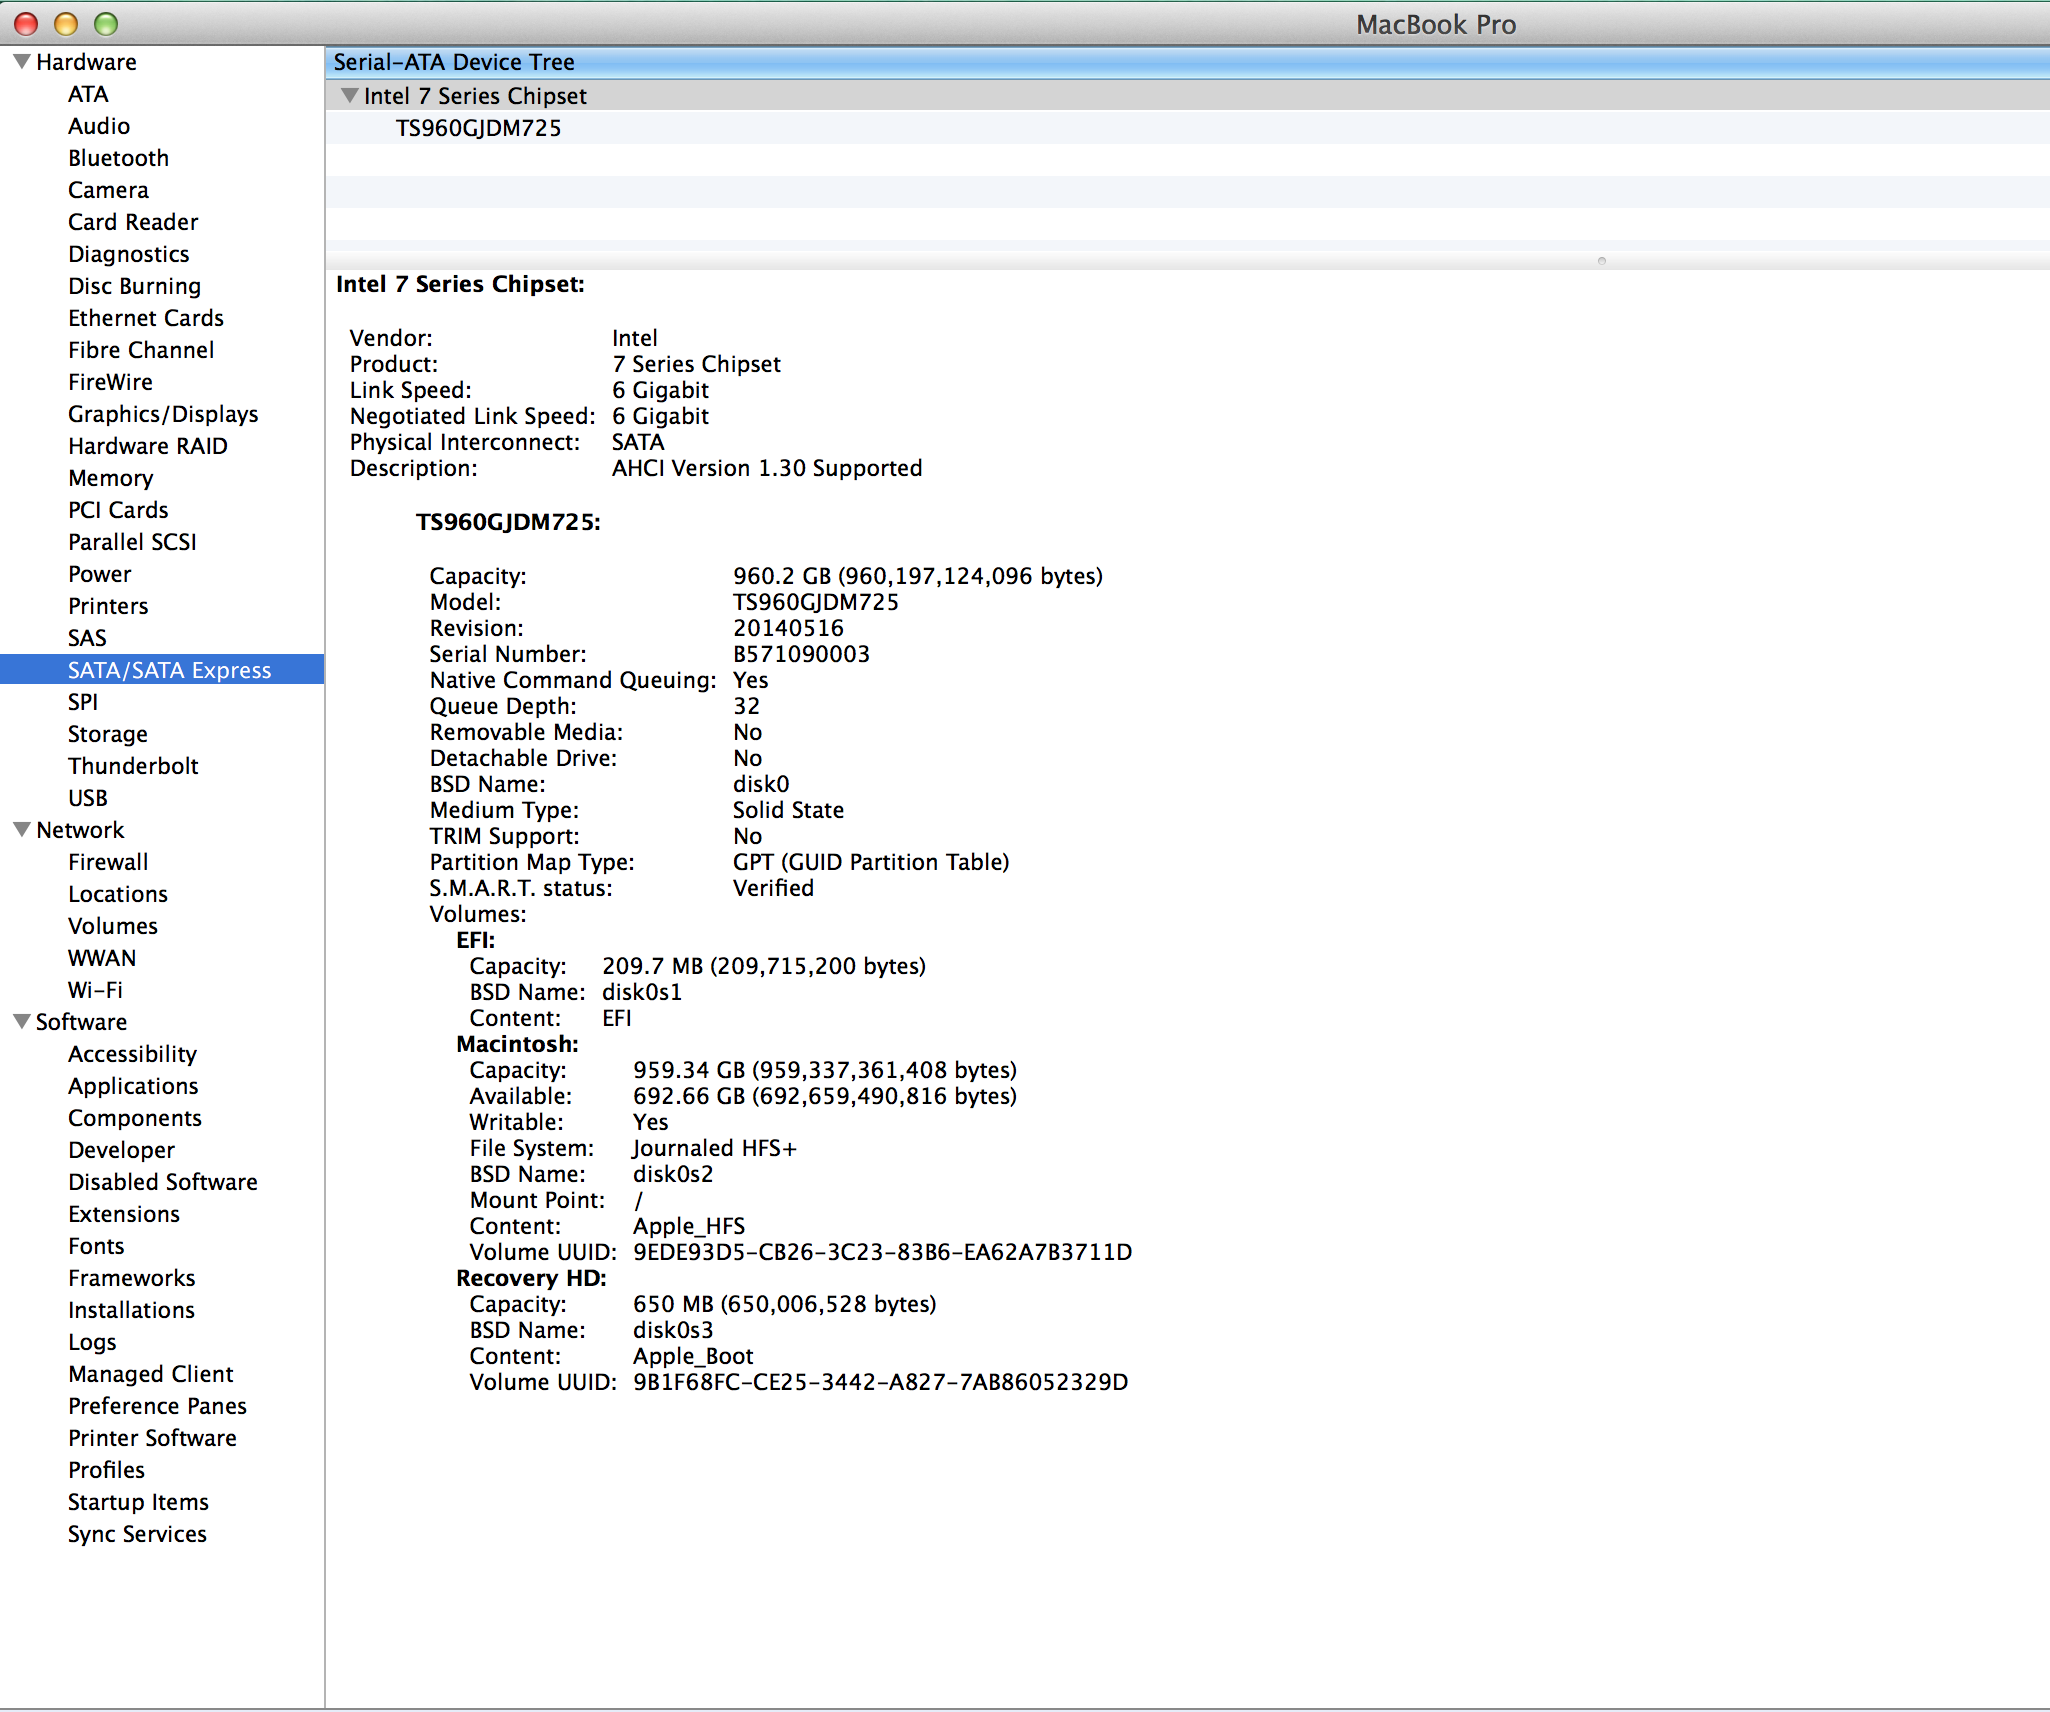
Task: Open the ATA hardware category
Action: pyautogui.click(x=88, y=94)
